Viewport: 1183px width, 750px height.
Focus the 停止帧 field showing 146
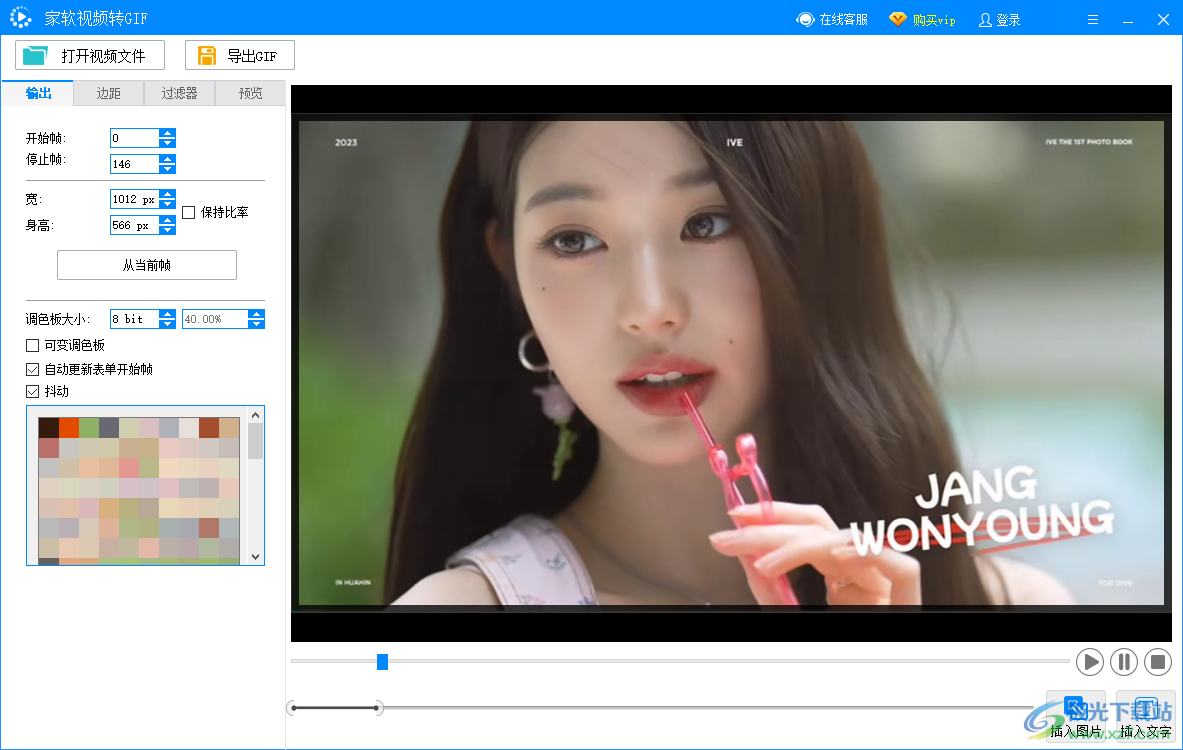click(135, 164)
